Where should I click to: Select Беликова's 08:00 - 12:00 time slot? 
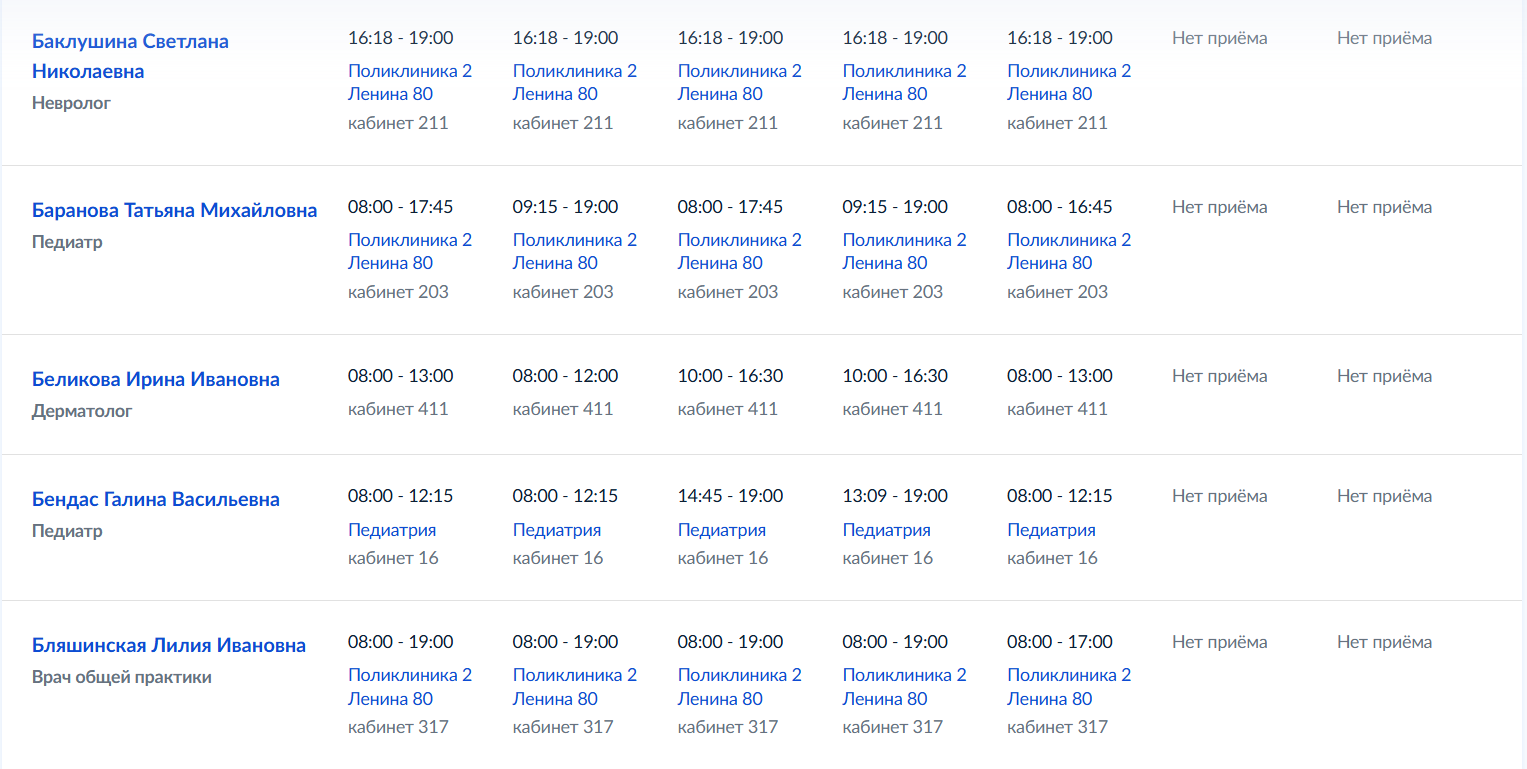point(565,376)
